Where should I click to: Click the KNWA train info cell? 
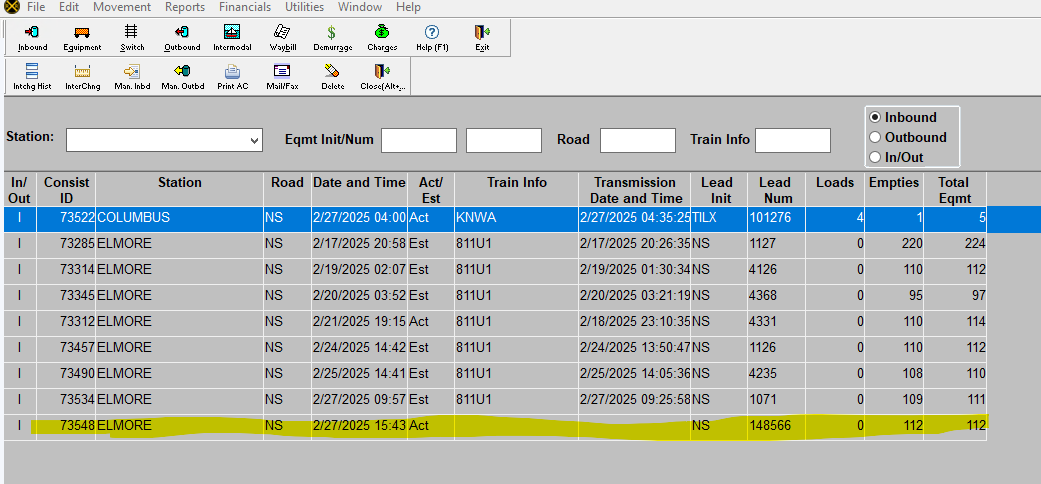tap(517, 218)
